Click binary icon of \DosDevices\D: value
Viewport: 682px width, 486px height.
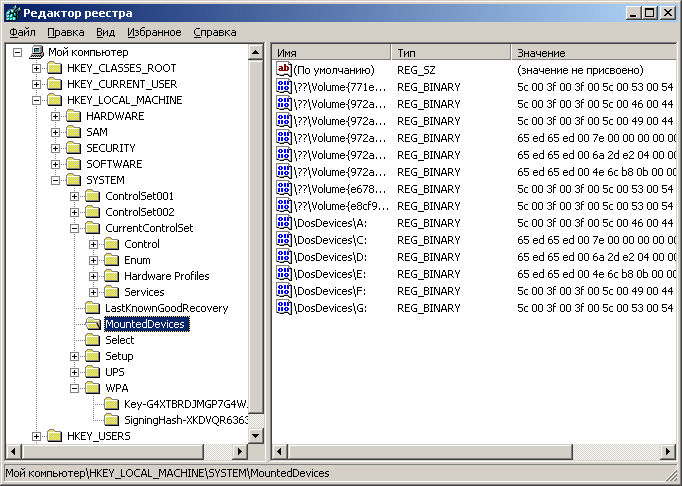(284, 257)
